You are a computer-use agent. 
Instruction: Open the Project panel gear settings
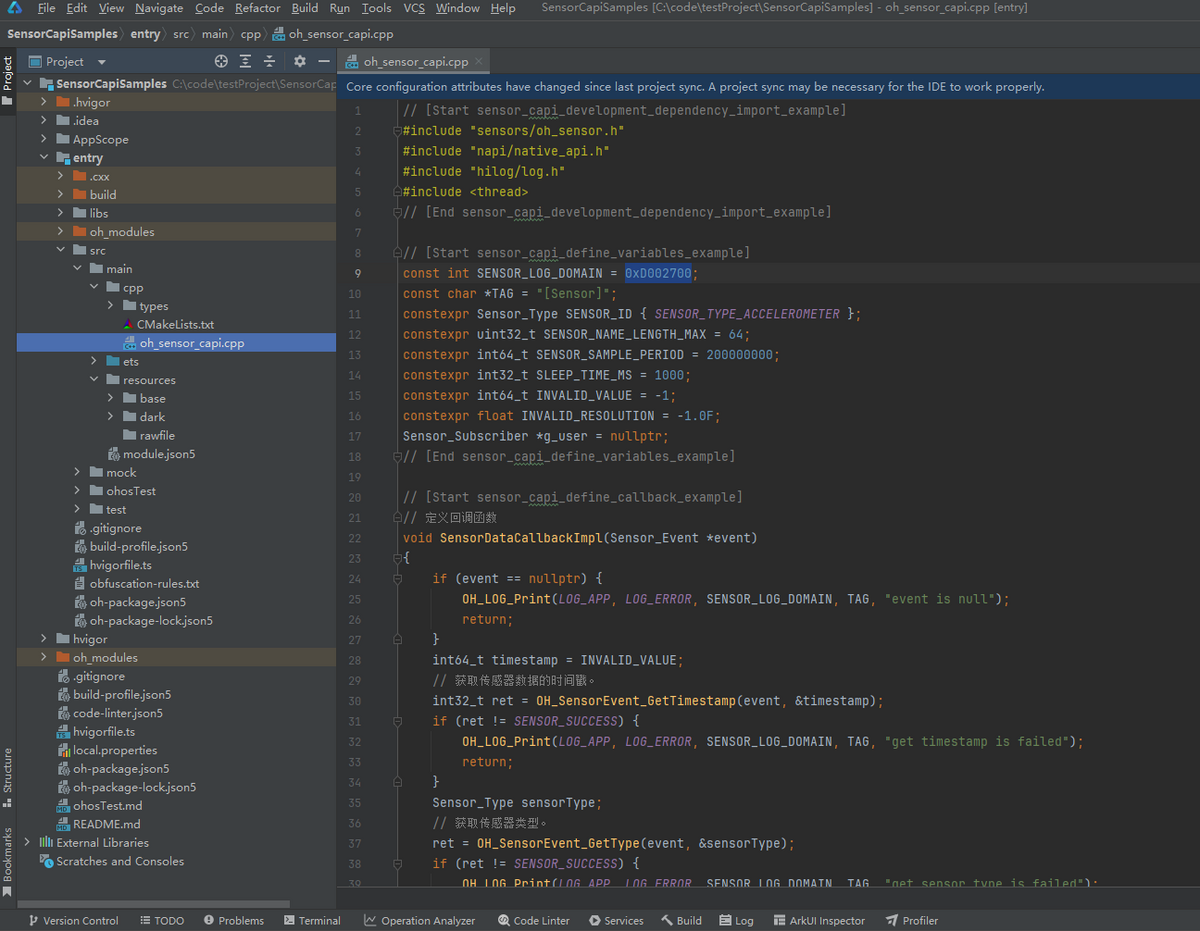click(x=299, y=61)
